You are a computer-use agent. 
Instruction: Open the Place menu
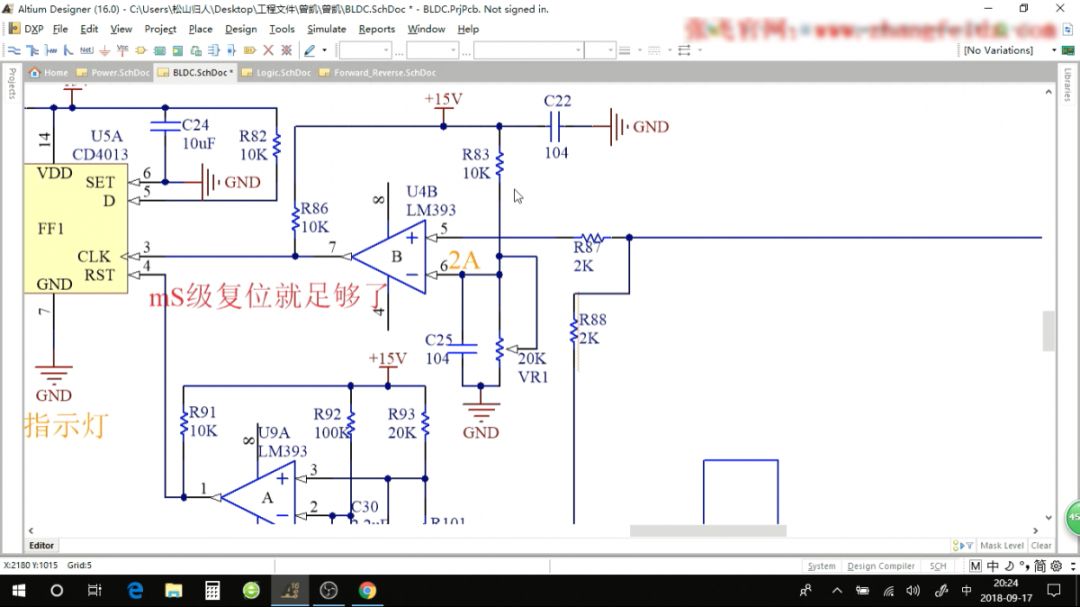click(200, 29)
